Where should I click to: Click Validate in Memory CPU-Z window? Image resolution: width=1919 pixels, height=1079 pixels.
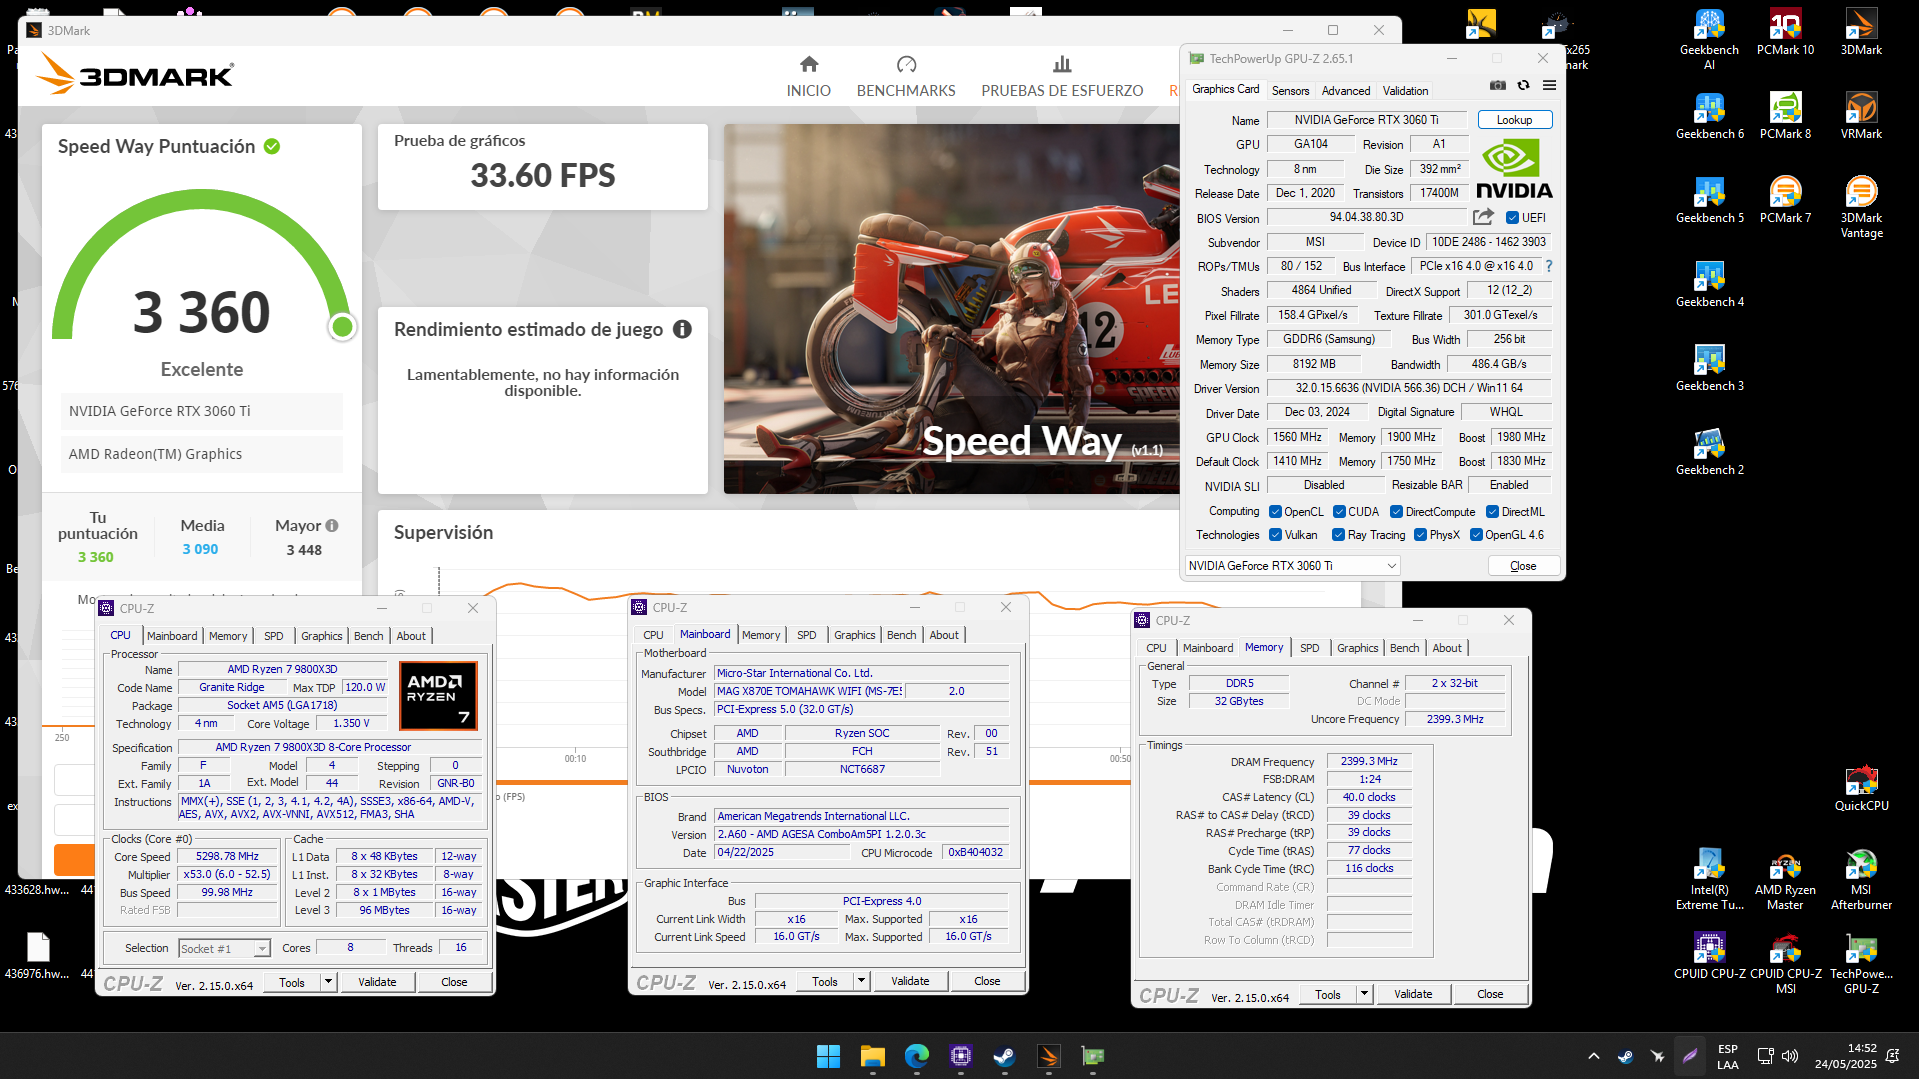[1413, 994]
